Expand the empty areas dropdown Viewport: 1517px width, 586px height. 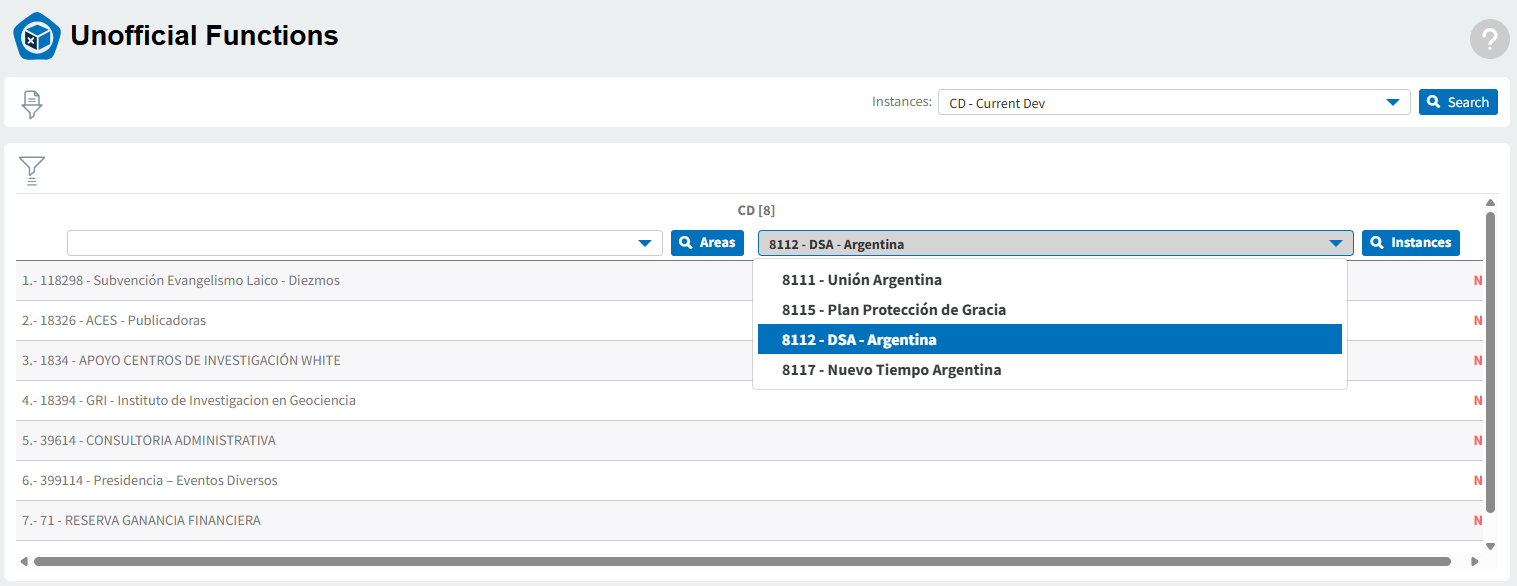364,243
